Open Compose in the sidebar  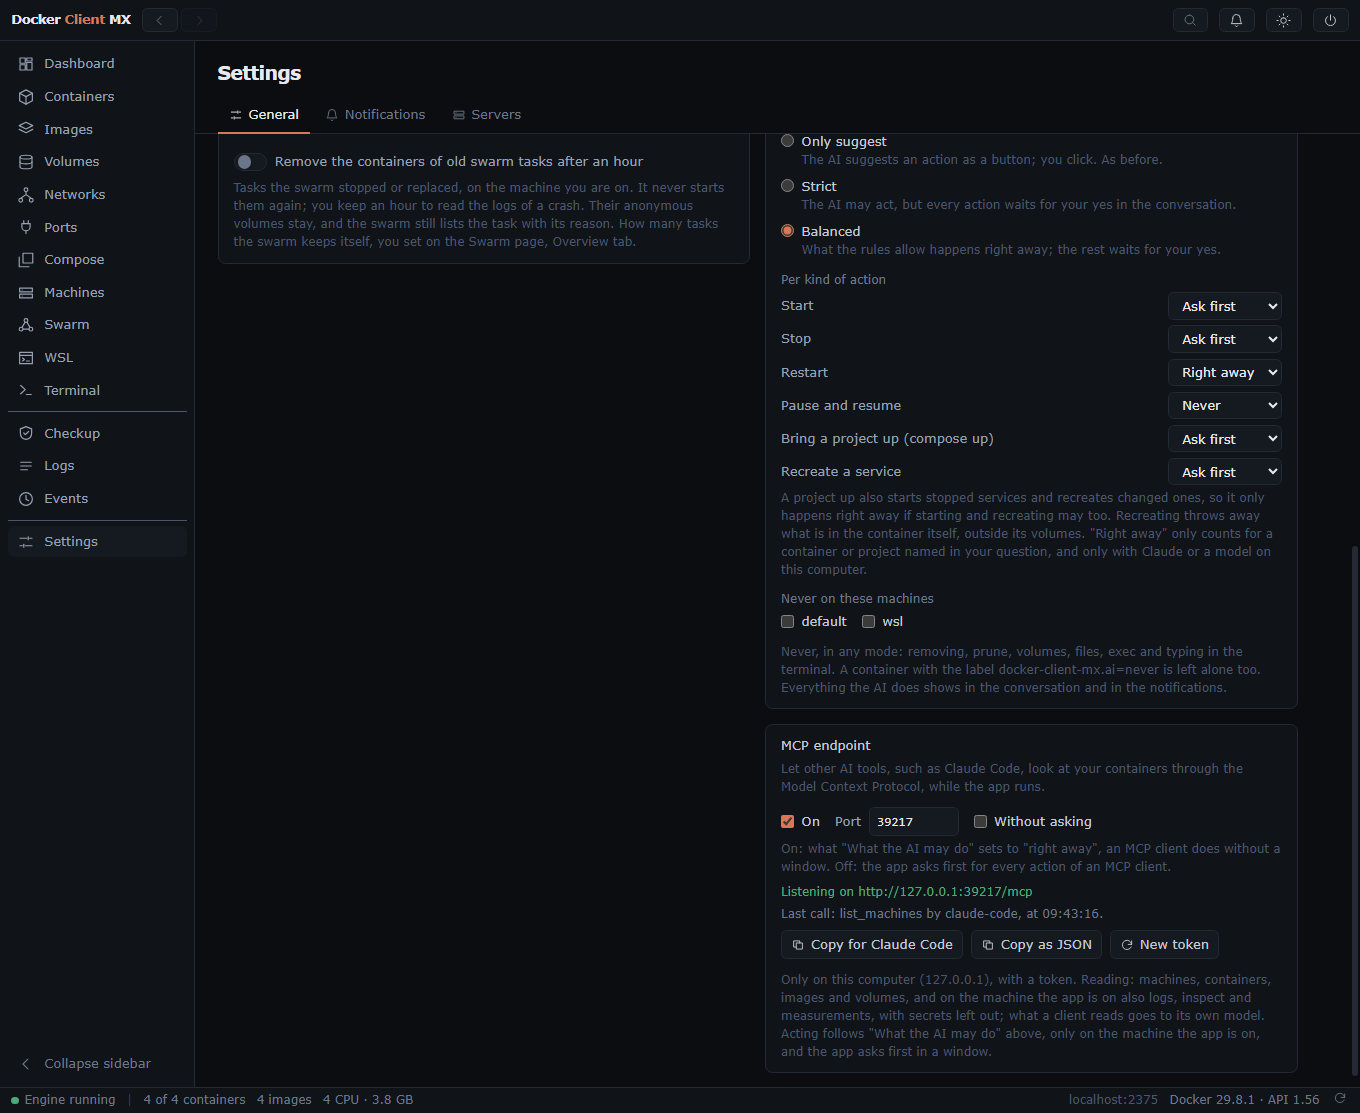point(97,260)
